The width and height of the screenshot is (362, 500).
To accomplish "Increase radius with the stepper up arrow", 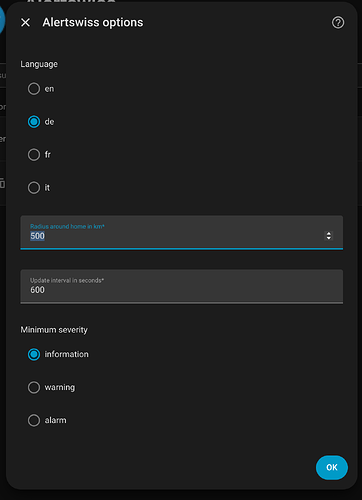I will 329,233.
